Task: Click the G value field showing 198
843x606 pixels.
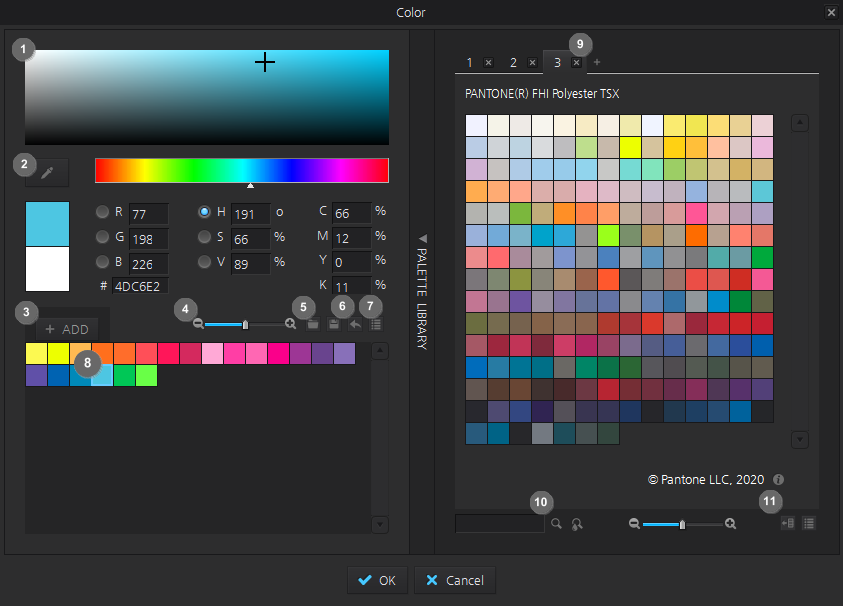Action: coord(149,239)
